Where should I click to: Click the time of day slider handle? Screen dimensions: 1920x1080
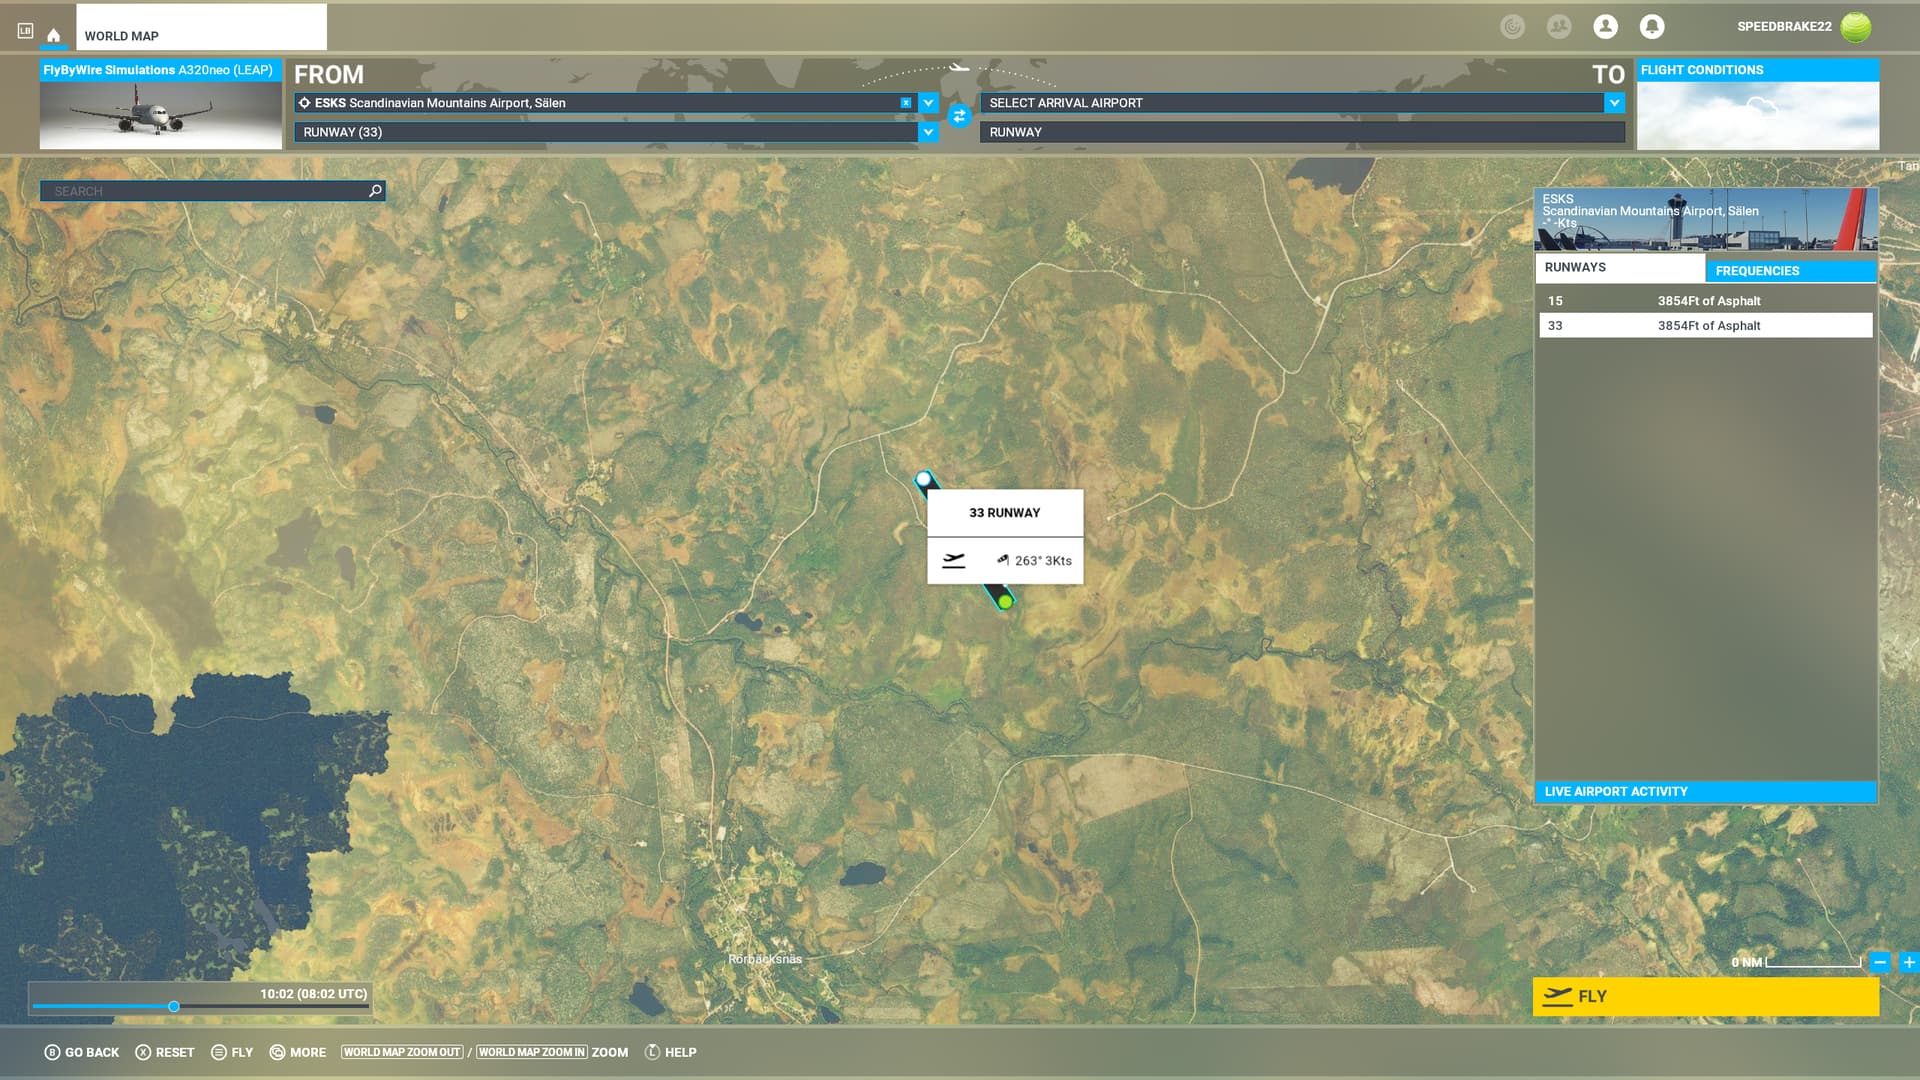(x=174, y=1007)
